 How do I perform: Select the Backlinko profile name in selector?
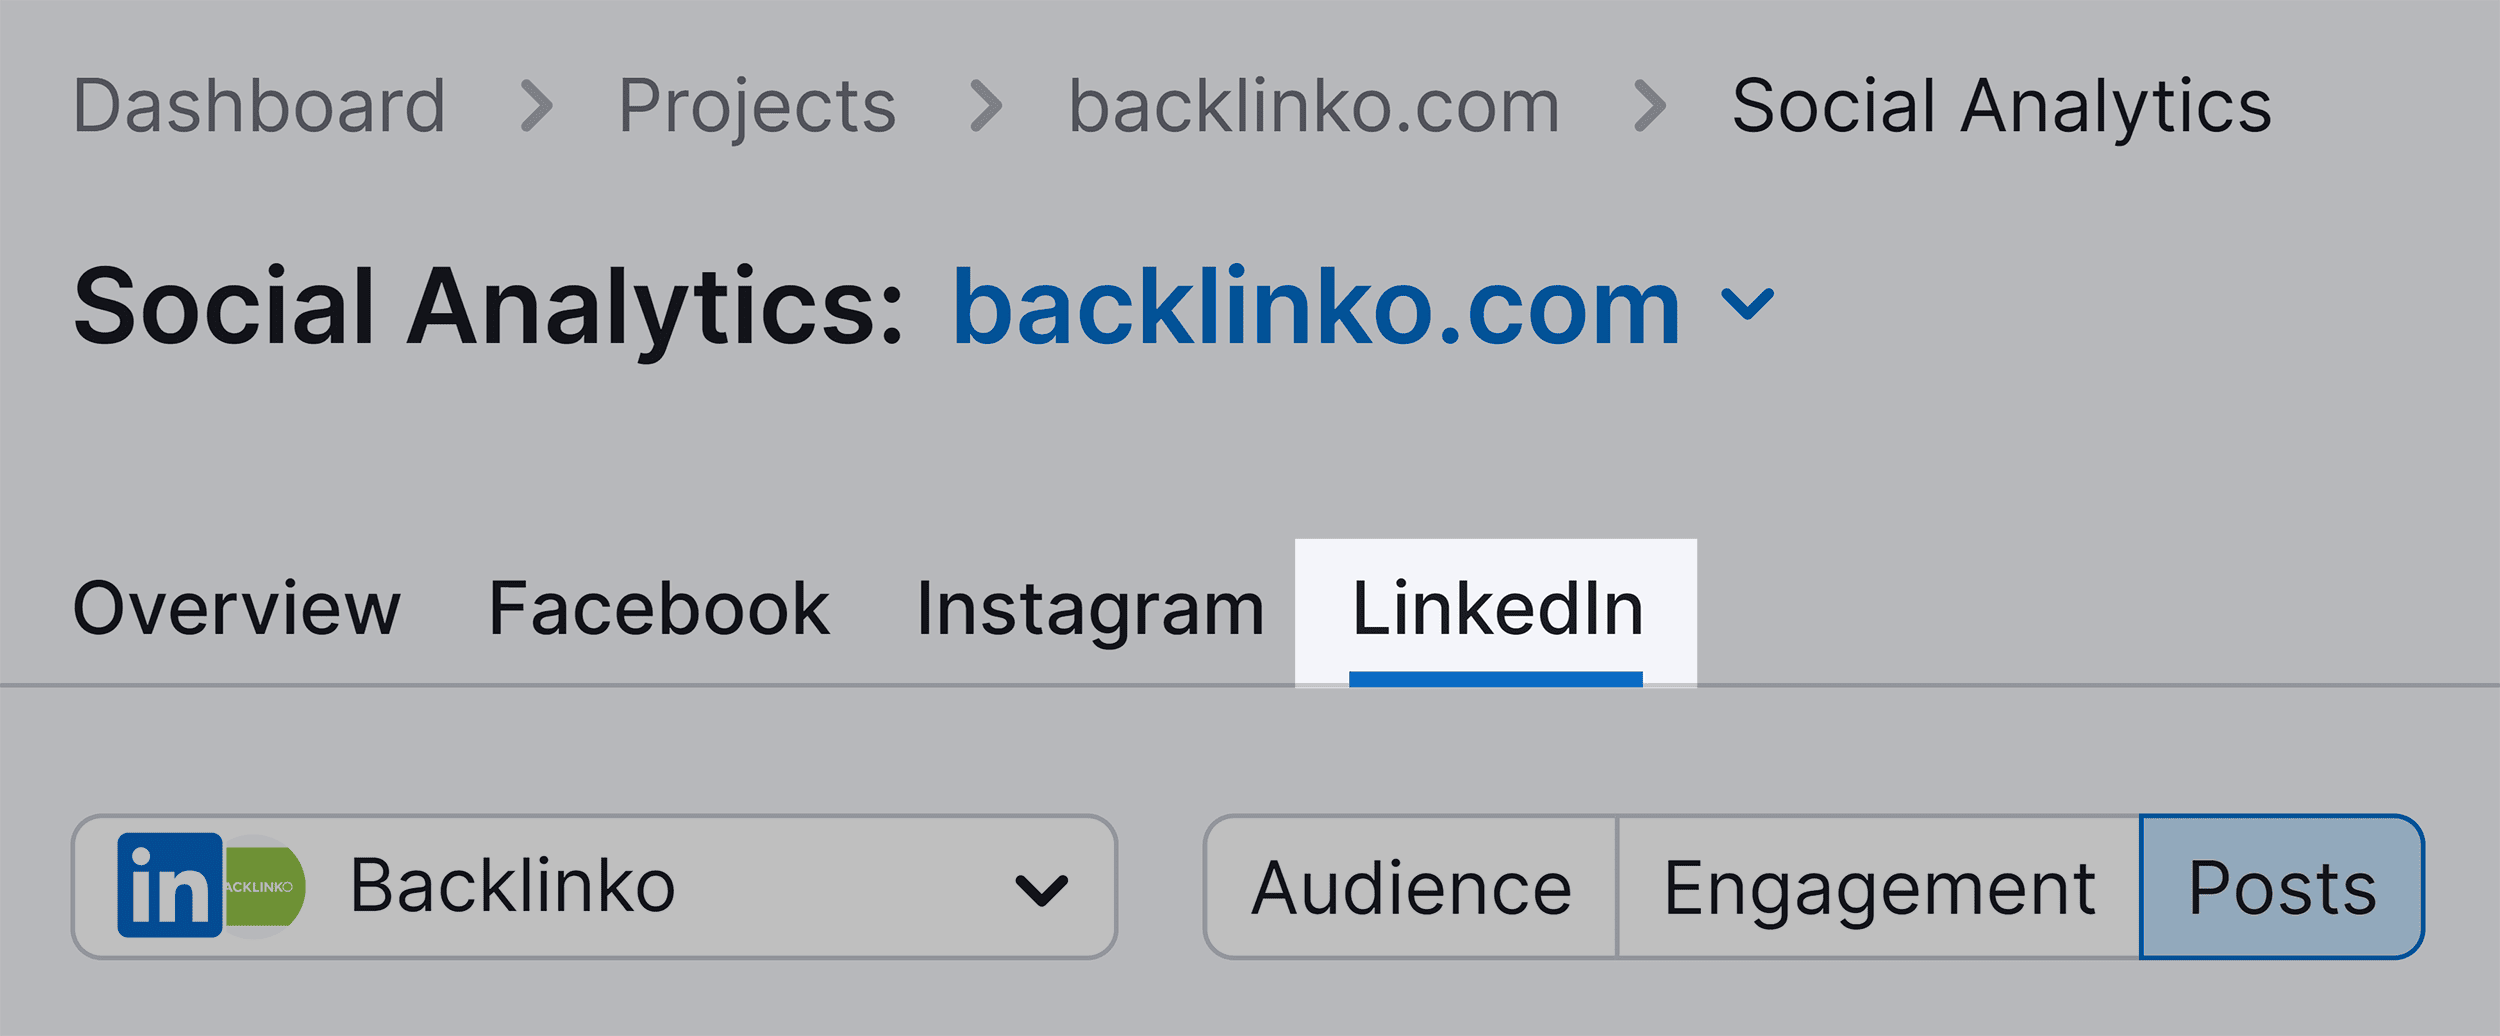pos(512,886)
